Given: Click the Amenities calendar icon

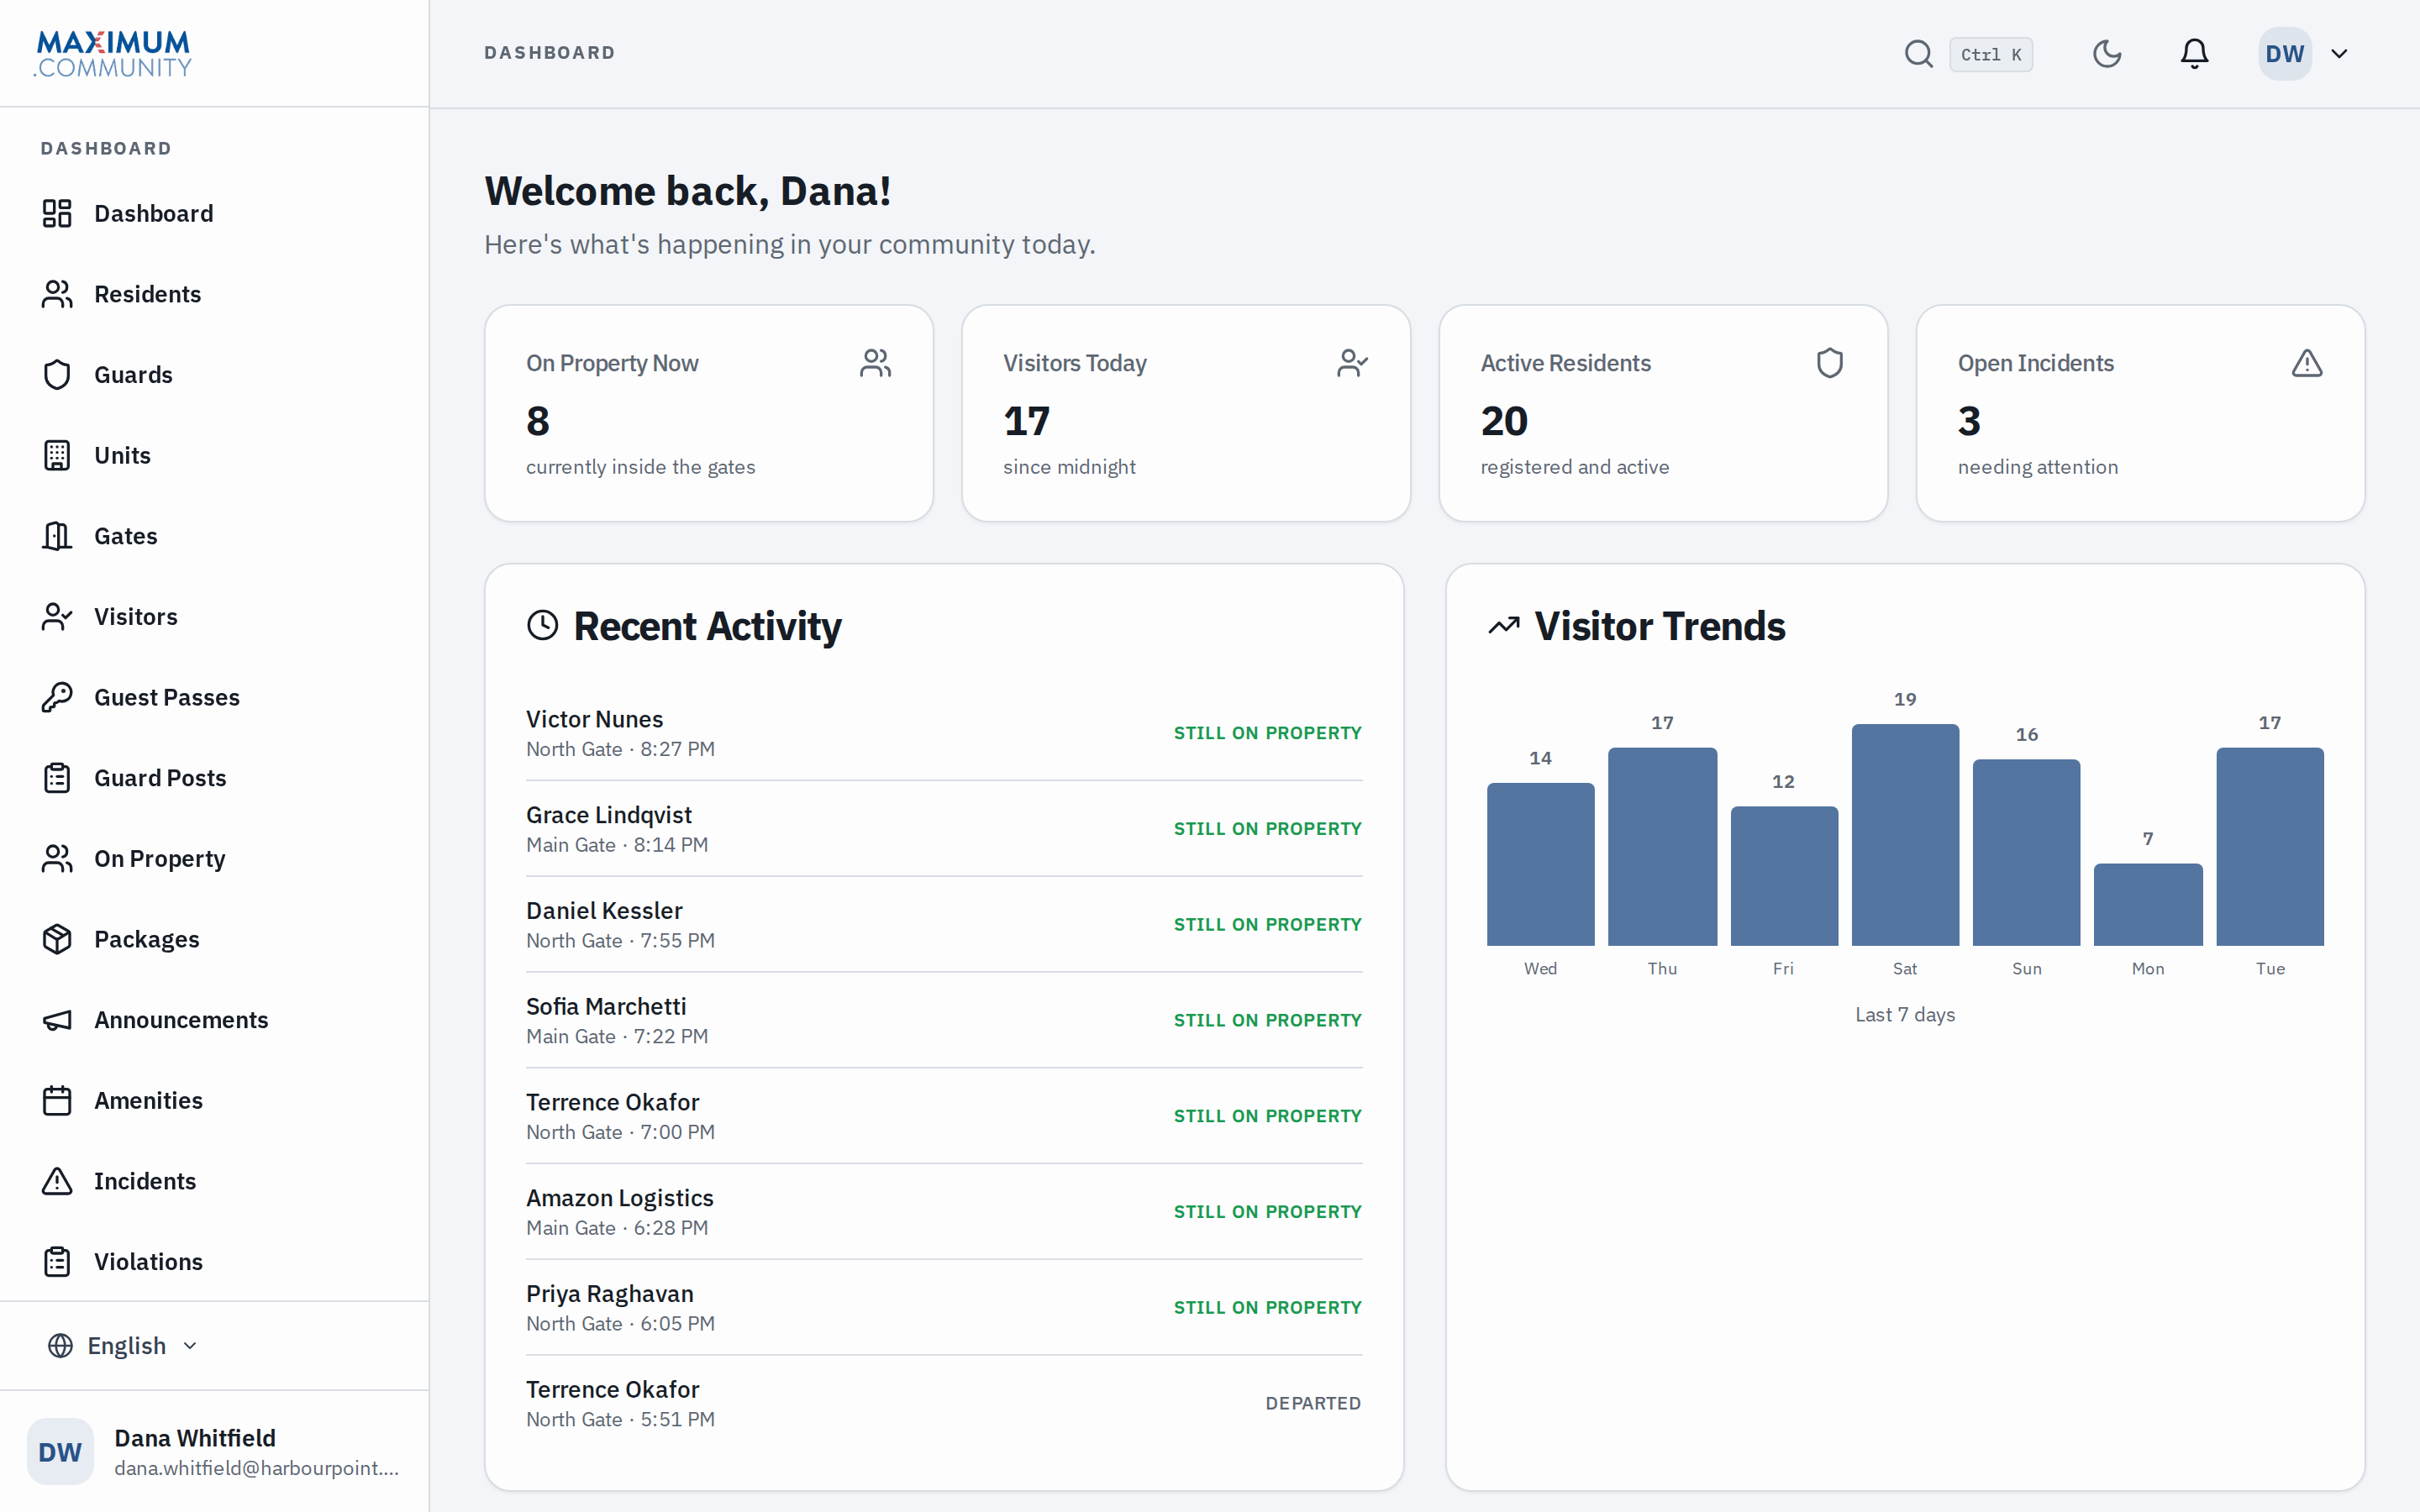Looking at the screenshot, I should pos(57,1101).
